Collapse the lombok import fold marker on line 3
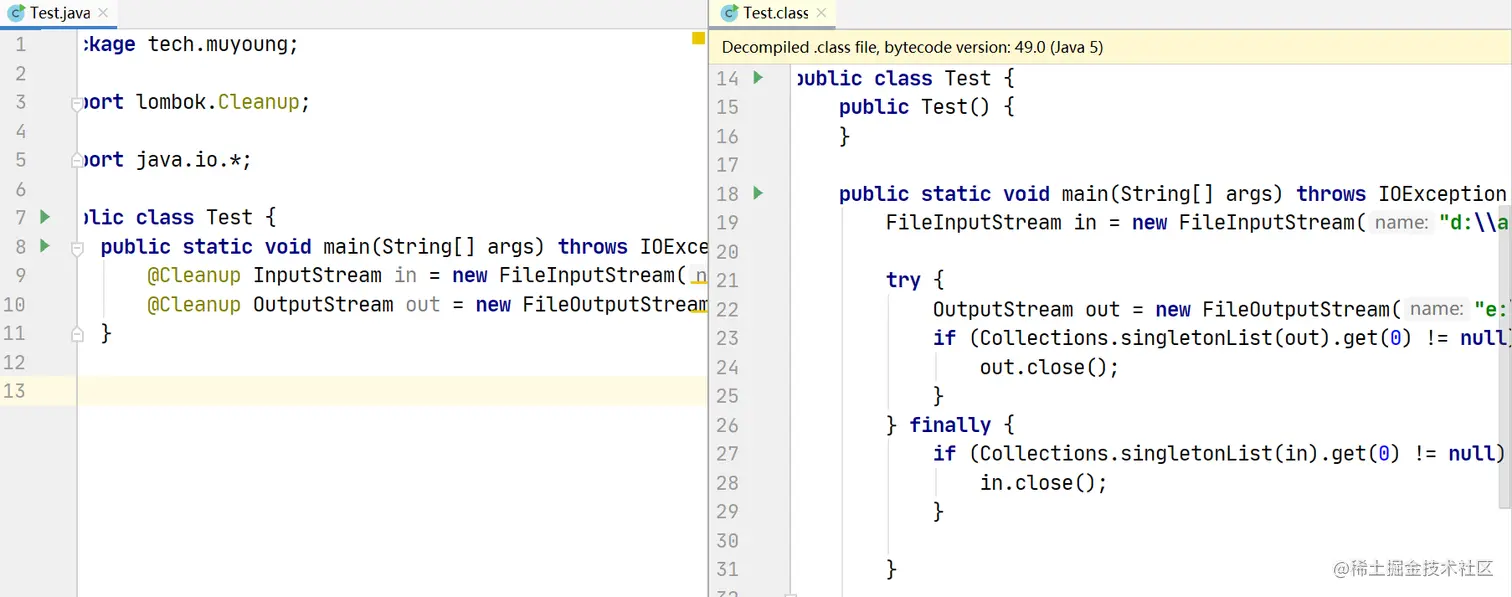This screenshot has height=597, width=1512. (x=76, y=103)
